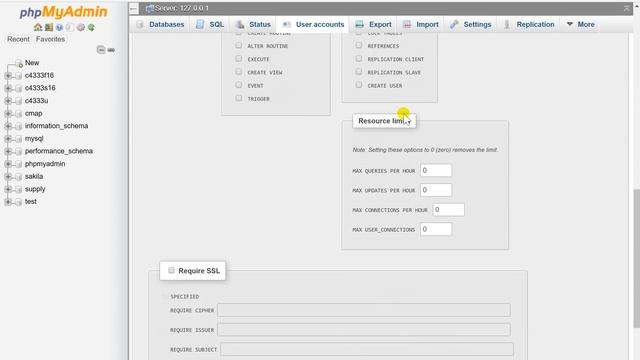Open the Databases tab
The image size is (640, 360).
click(161, 24)
